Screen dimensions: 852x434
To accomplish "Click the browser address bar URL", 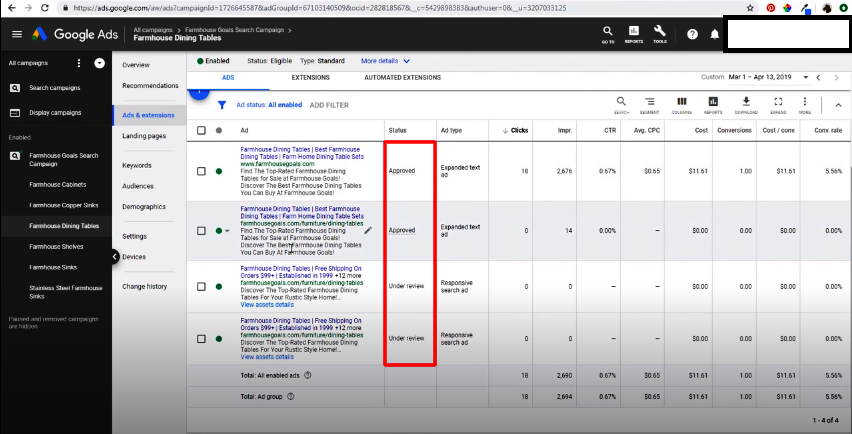I will [320, 8].
